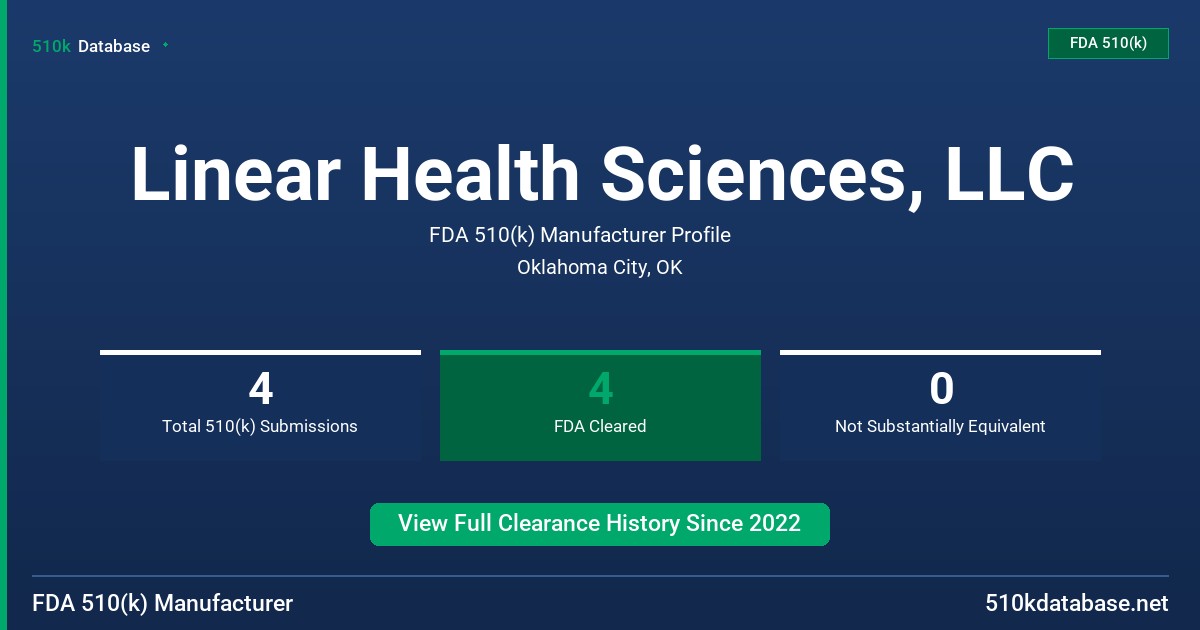The image size is (1200, 630).
Task: Click the Oklahoma City, OK location text
Action: pyautogui.click(x=600, y=268)
